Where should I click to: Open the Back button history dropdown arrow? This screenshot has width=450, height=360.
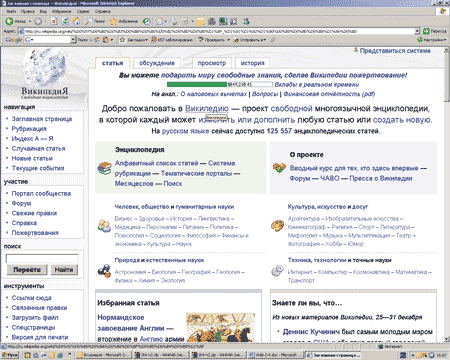tap(29, 22)
